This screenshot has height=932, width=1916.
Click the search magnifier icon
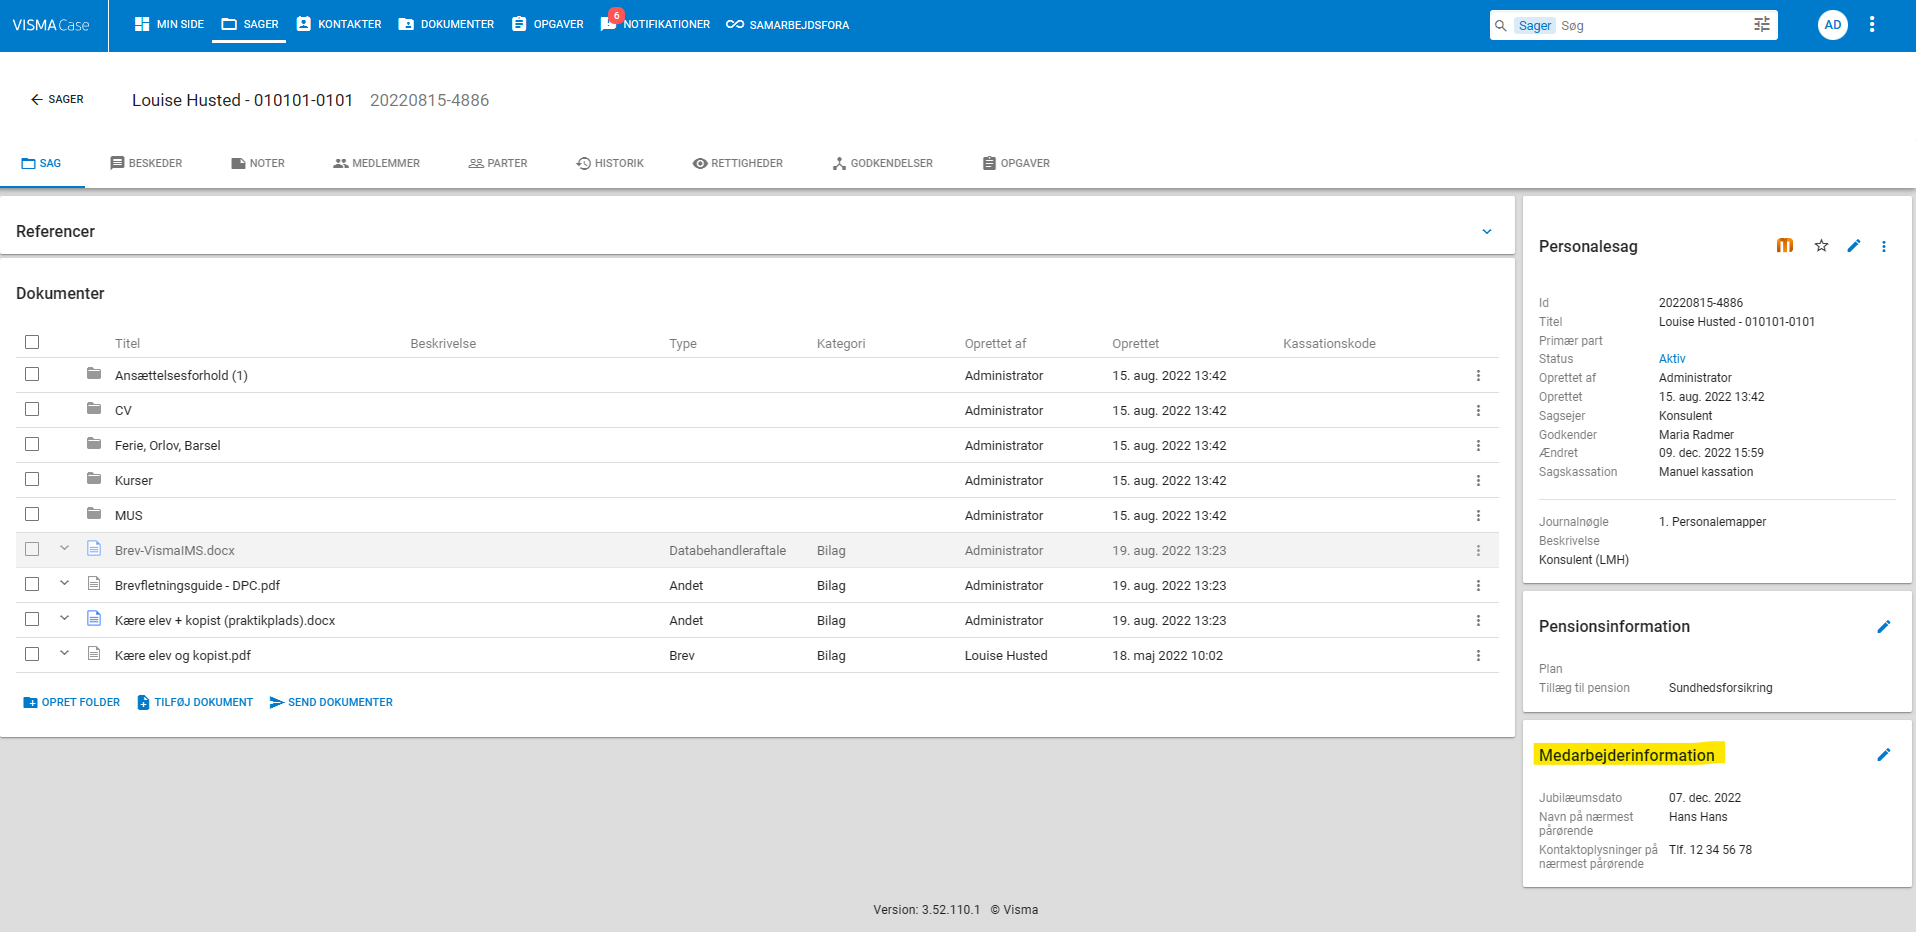click(1501, 26)
